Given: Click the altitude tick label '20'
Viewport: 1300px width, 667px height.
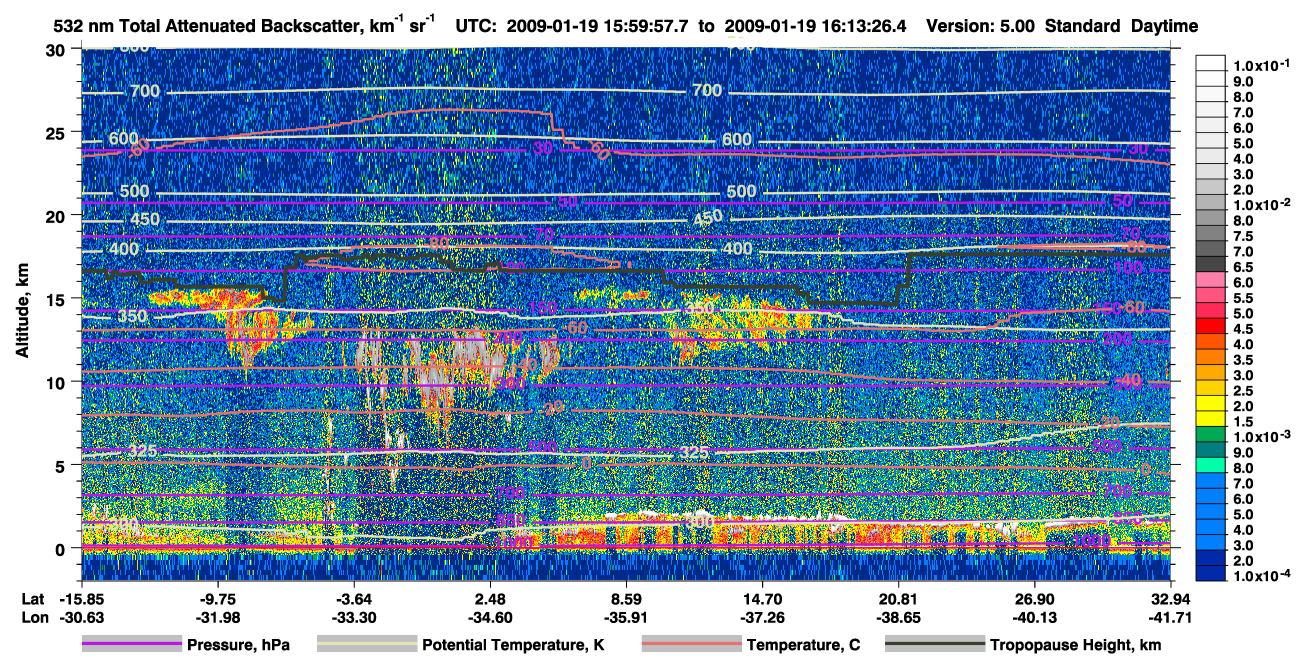Looking at the screenshot, I should tap(58, 216).
